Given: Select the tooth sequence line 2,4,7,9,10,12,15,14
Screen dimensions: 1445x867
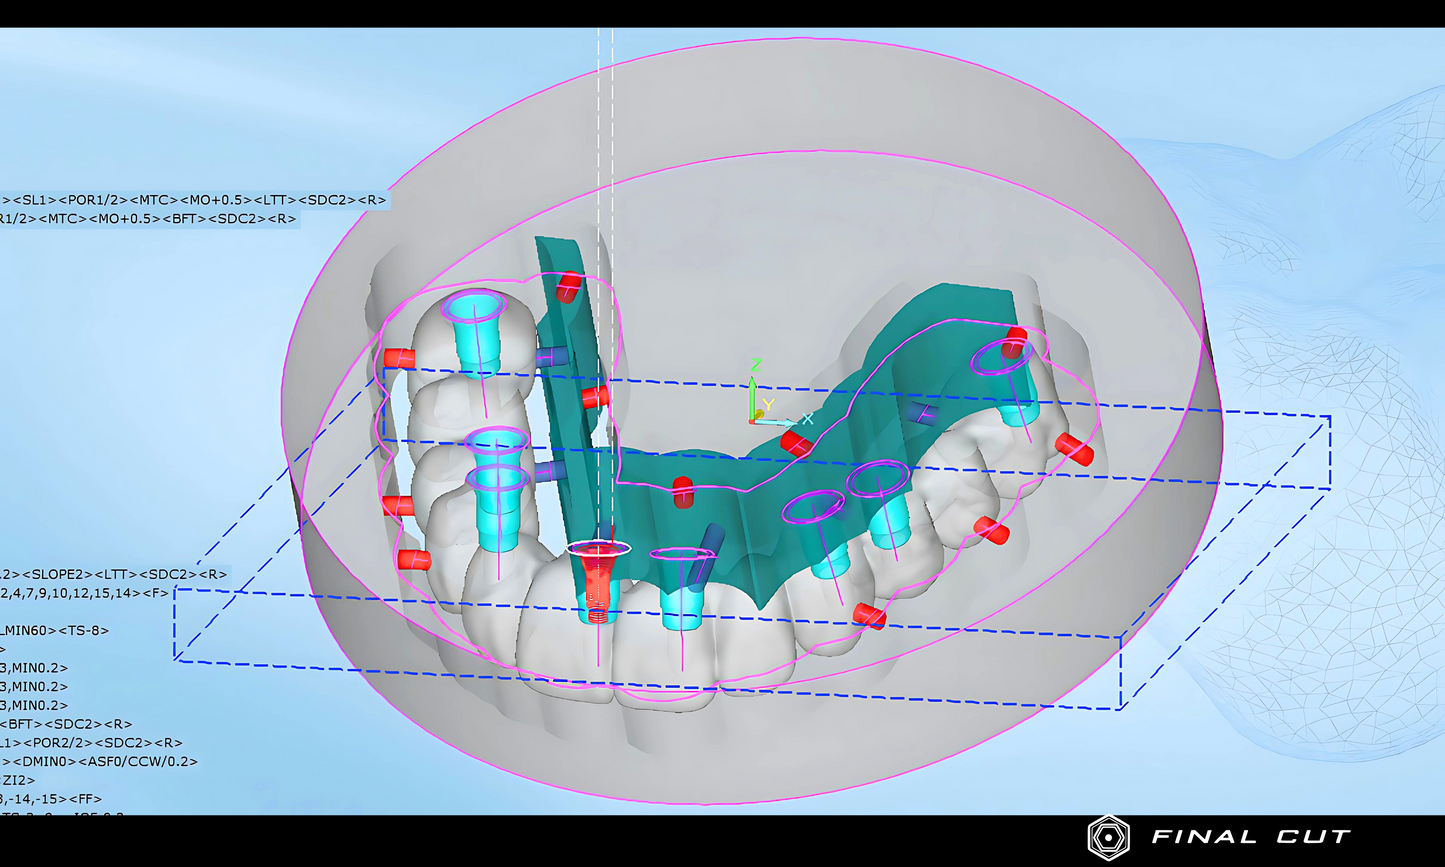Looking at the screenshot, I should [80, 593].
